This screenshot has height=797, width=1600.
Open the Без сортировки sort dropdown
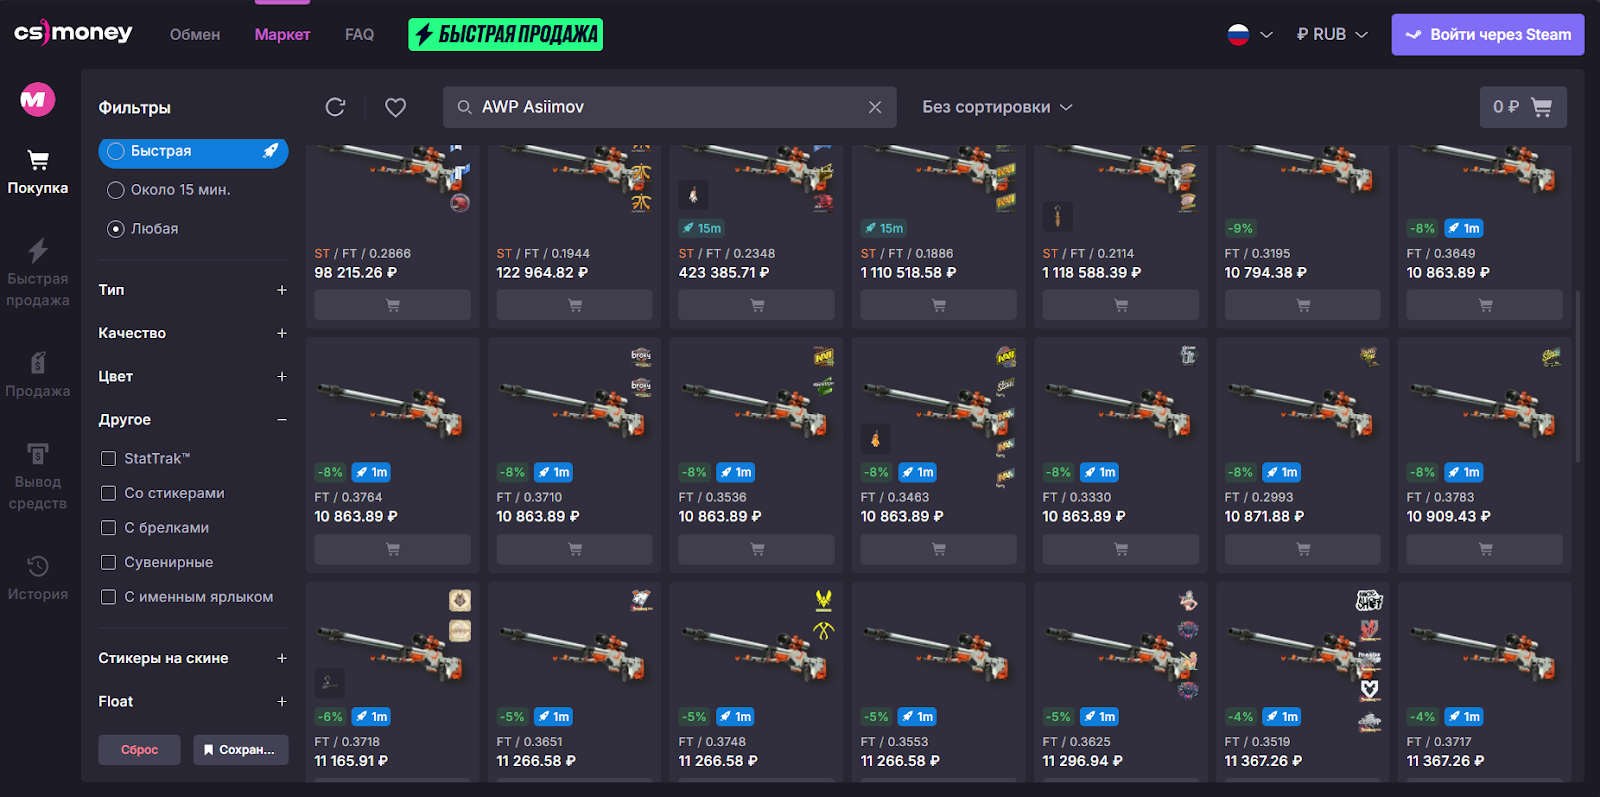click(997, 107)
